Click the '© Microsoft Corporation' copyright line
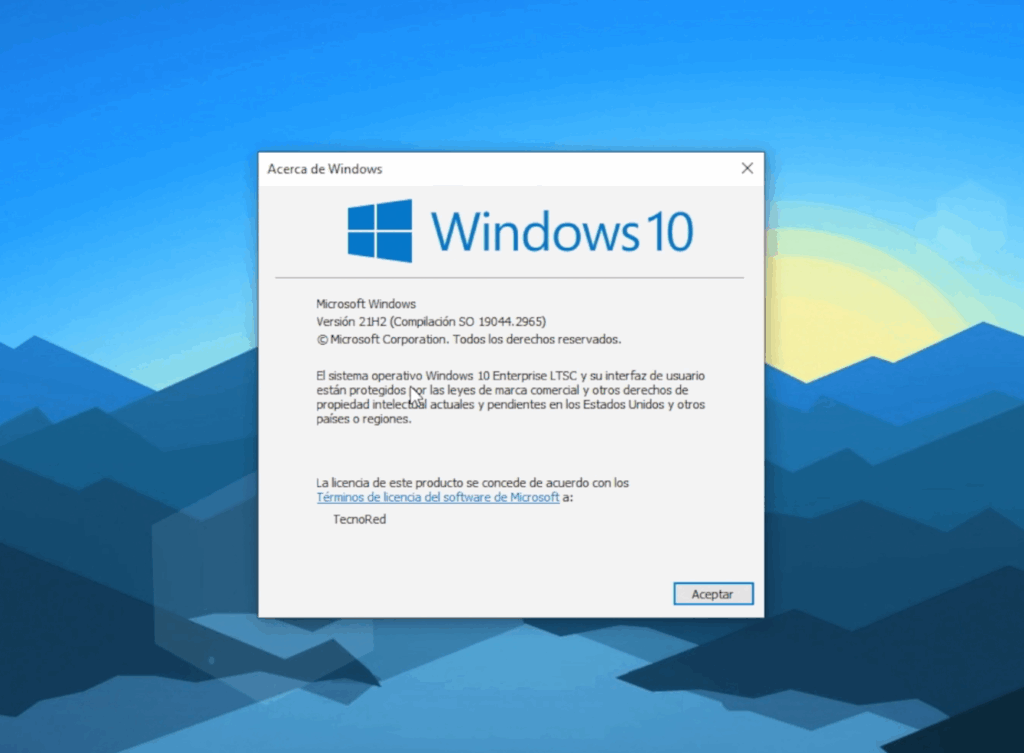This screenshot has height=753, width=1024. (x=469, y=339)
